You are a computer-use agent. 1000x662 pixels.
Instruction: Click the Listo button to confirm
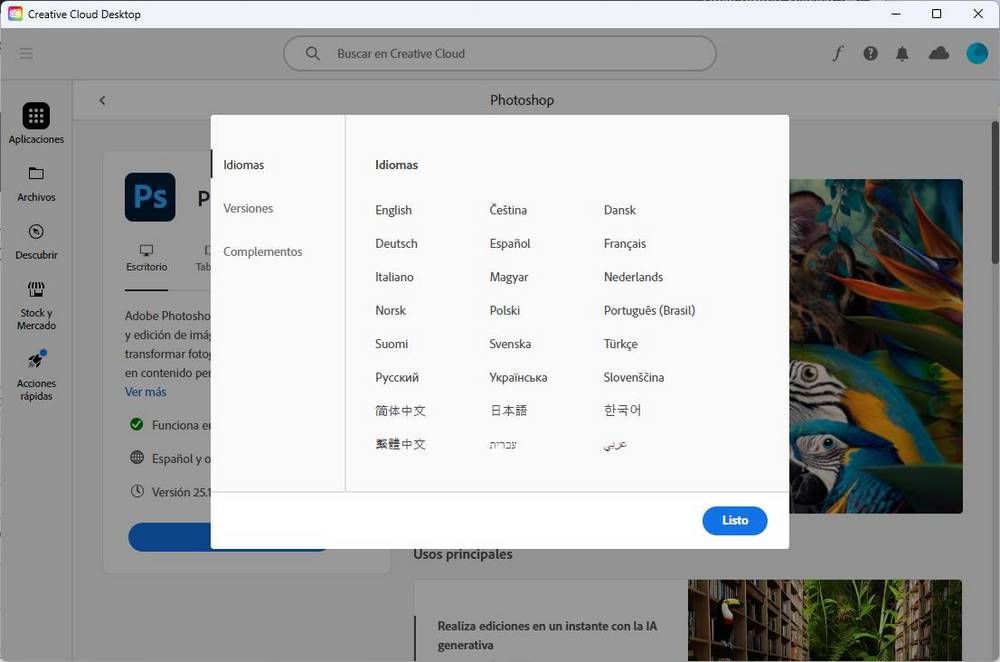[x=735, y=520]
